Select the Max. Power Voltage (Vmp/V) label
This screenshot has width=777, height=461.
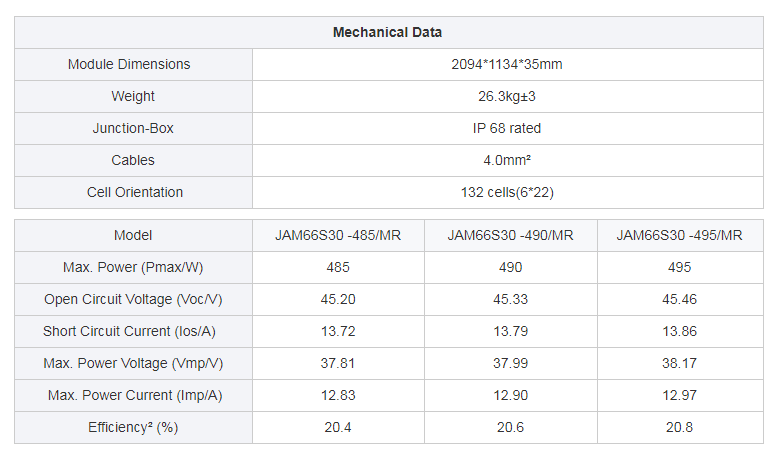point(133,363)
